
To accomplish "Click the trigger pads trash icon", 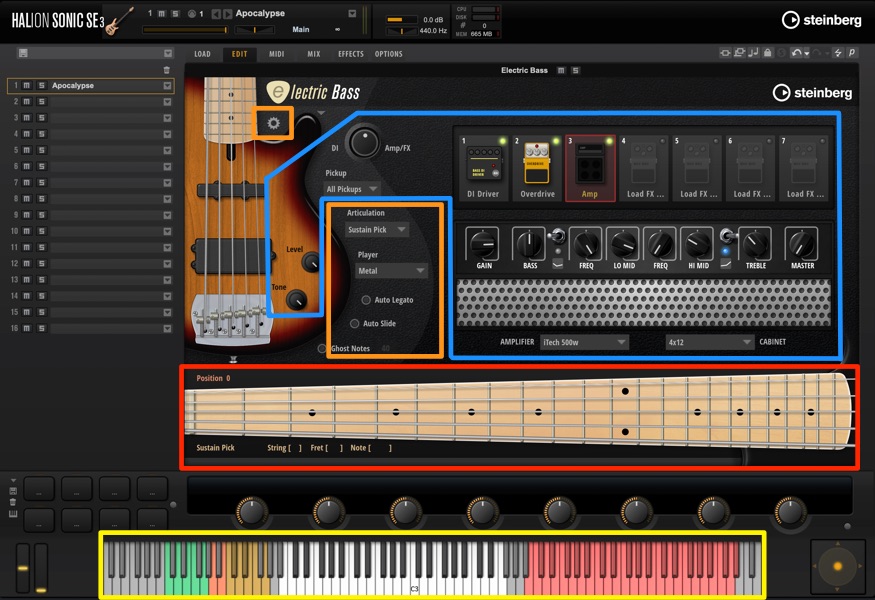I will tap(13, 502).
